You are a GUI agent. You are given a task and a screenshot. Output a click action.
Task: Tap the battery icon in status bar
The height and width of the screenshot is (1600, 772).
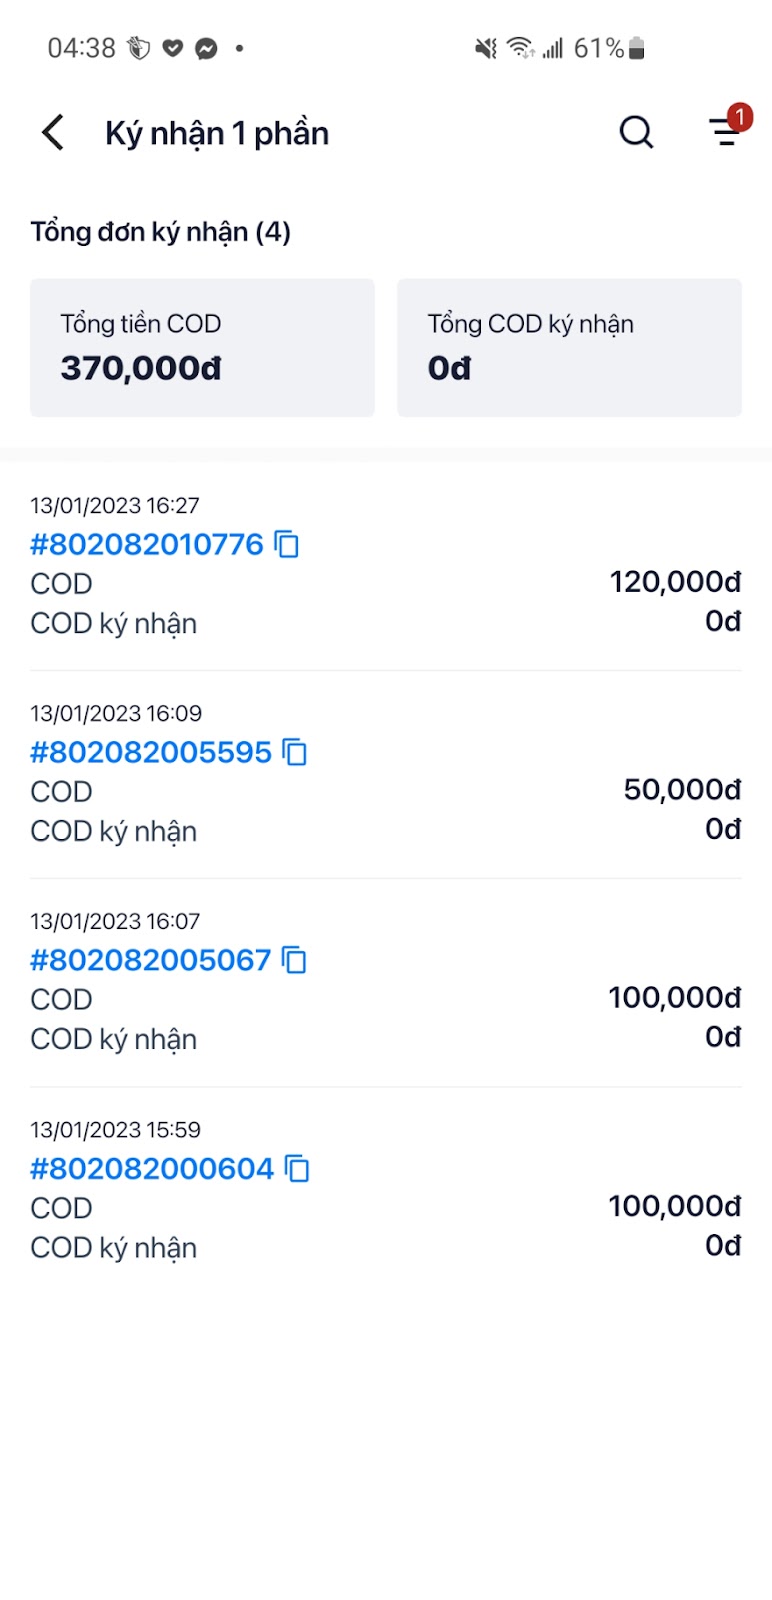click(637, 48)
